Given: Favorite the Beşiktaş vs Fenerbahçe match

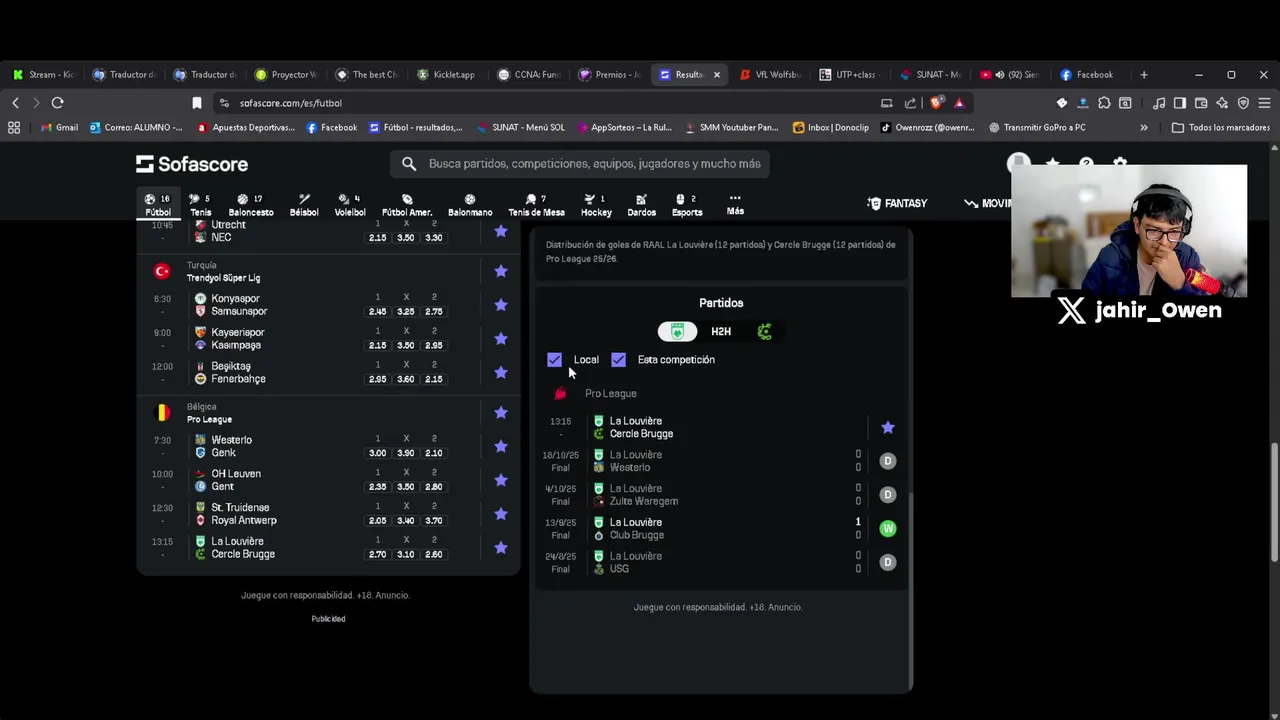Looking at the screenshot, I should [501, 372].
